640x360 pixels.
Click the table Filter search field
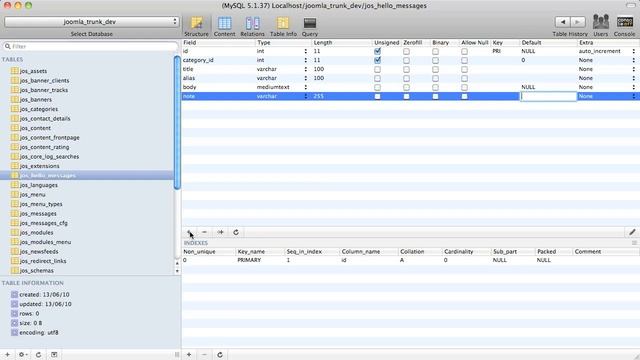pyautogui.click(x=91, y=47)
